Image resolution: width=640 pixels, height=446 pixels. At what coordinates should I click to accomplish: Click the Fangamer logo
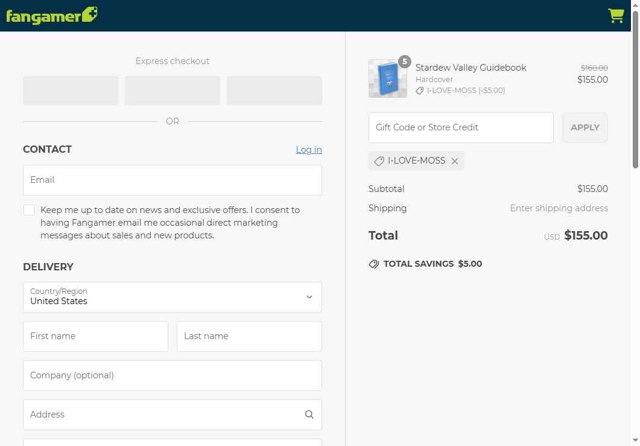click(x=51, y=15)
